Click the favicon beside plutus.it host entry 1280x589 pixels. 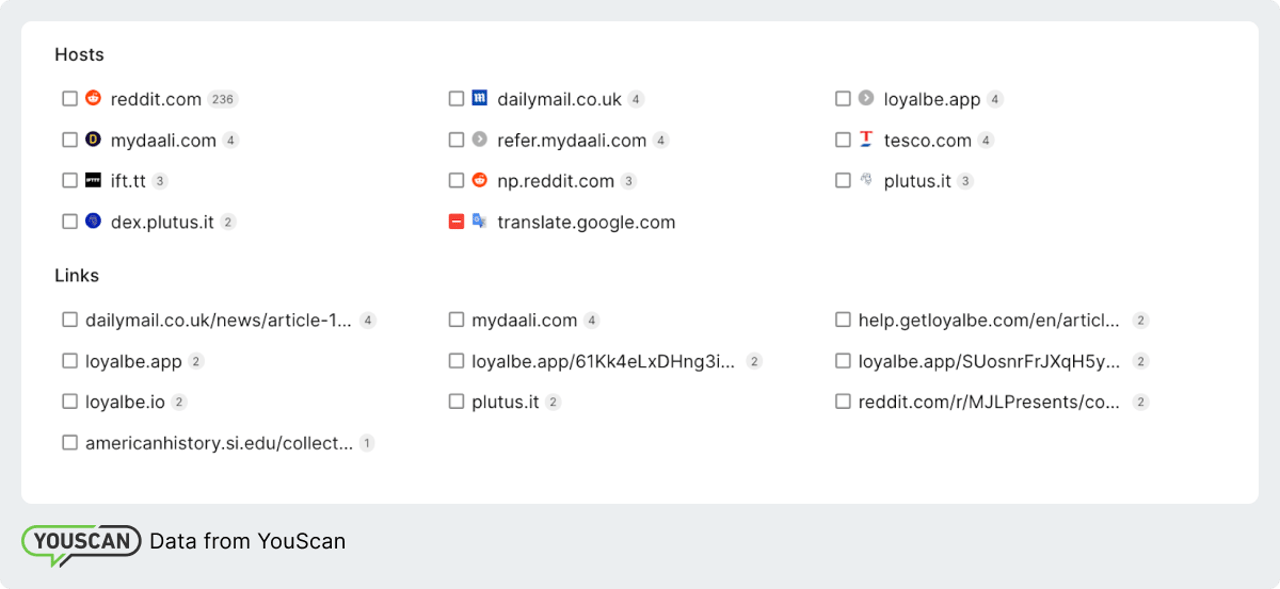tap(866, 180)
